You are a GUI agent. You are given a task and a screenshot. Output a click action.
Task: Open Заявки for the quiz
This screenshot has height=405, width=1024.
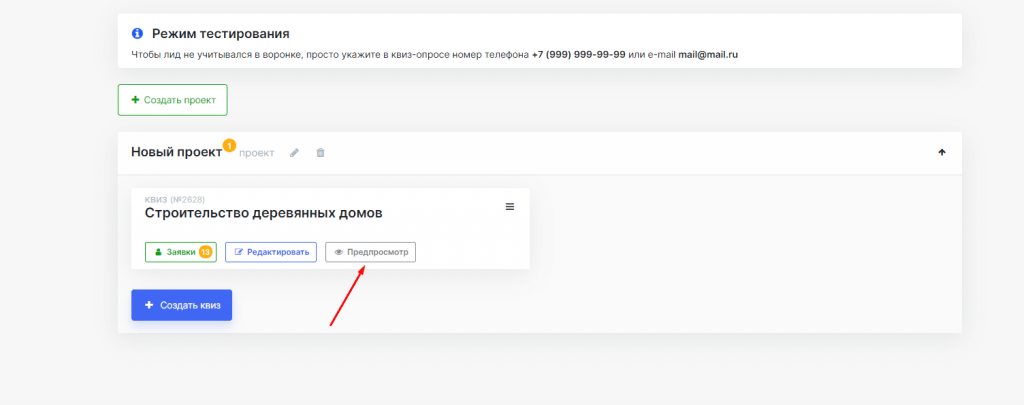point(174,252)
